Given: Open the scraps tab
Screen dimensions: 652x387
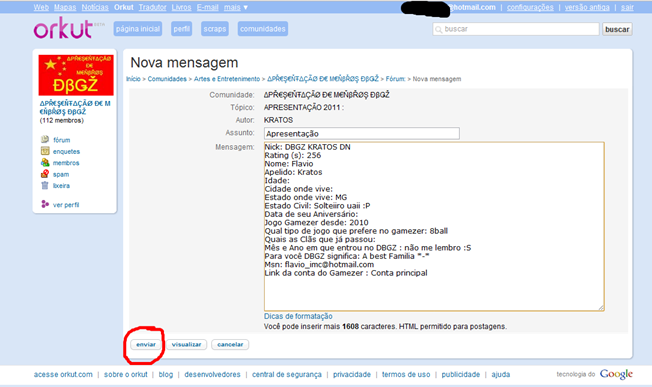Looking at the screenshot, I should tap(215, 29).
